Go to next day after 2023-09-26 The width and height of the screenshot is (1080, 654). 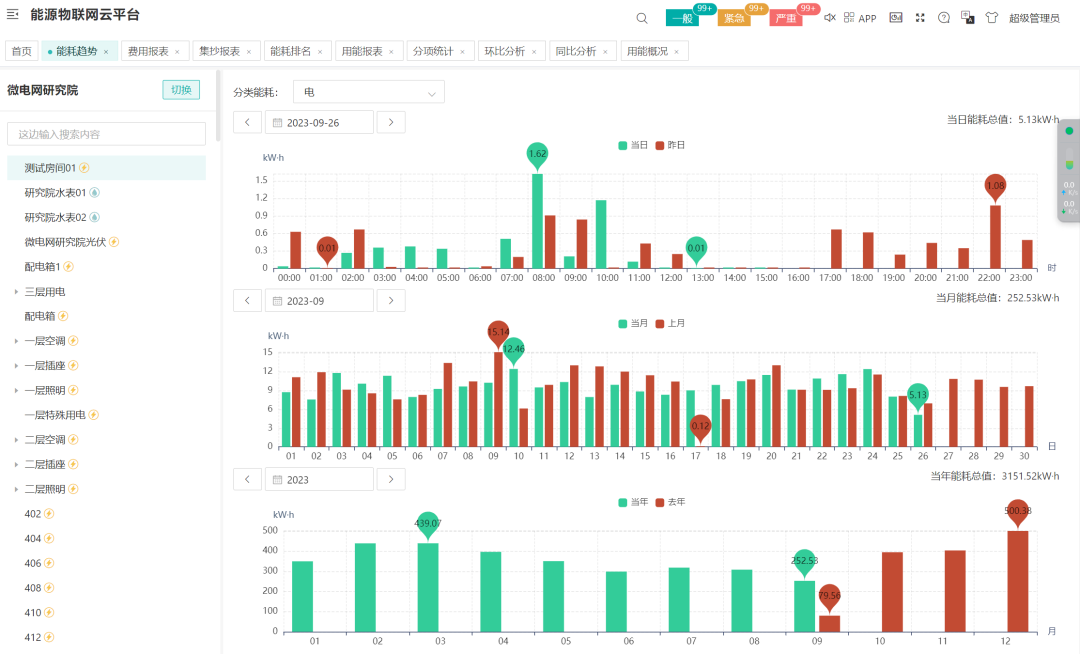coord(391,123)
